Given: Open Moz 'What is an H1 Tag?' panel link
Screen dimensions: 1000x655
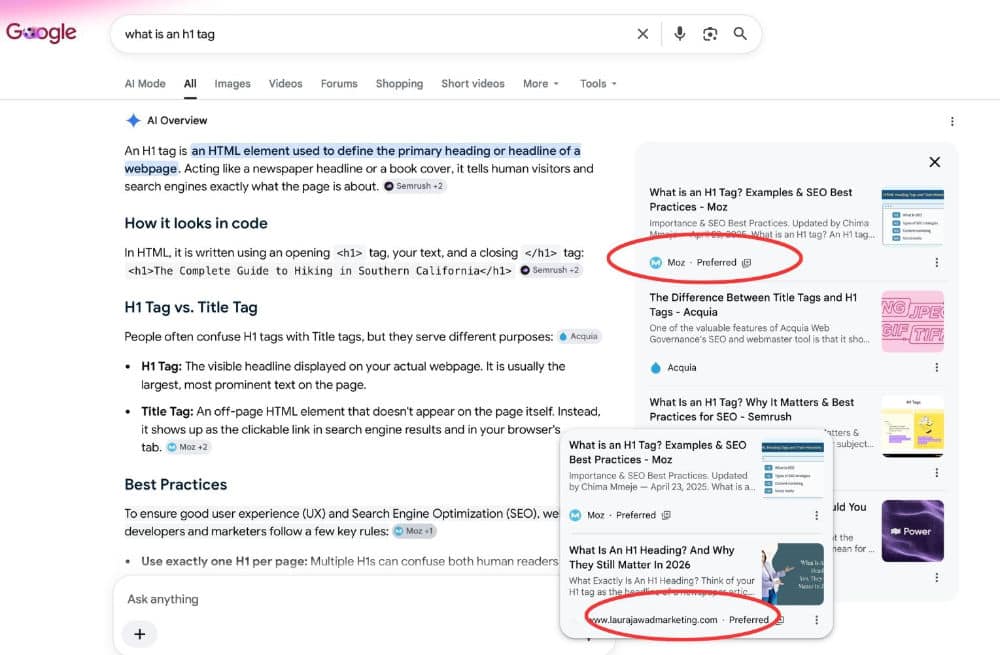Looking at the screenshot, I should pyautogui.click(x=751, y=200).
